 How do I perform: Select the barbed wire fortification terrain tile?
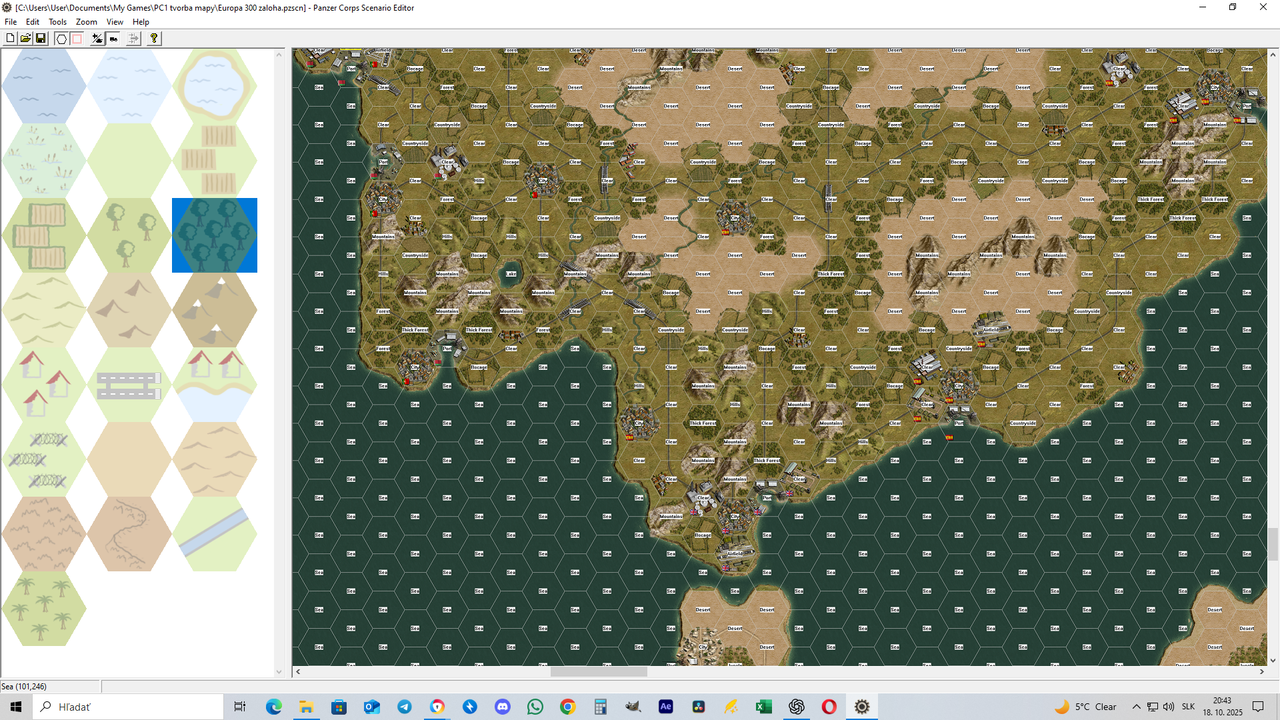pyautogui.click(x=44, y=460)
